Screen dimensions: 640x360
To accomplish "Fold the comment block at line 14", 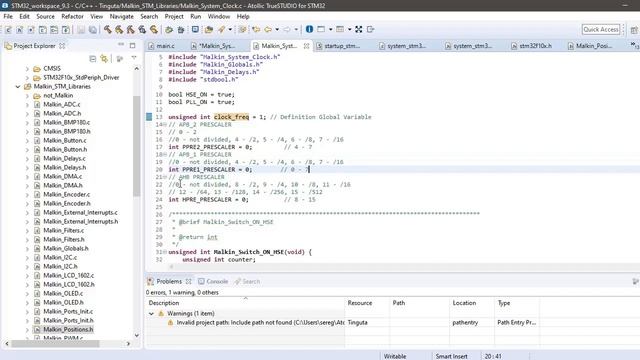I will click(165, 124).
